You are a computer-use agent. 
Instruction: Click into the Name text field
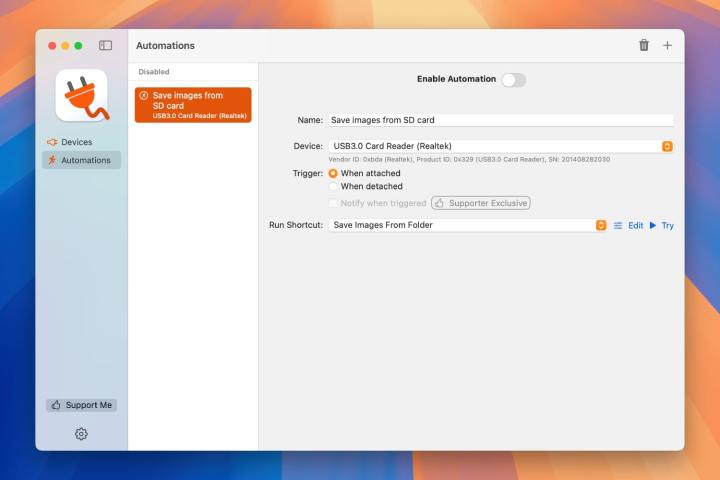point(500,120)
